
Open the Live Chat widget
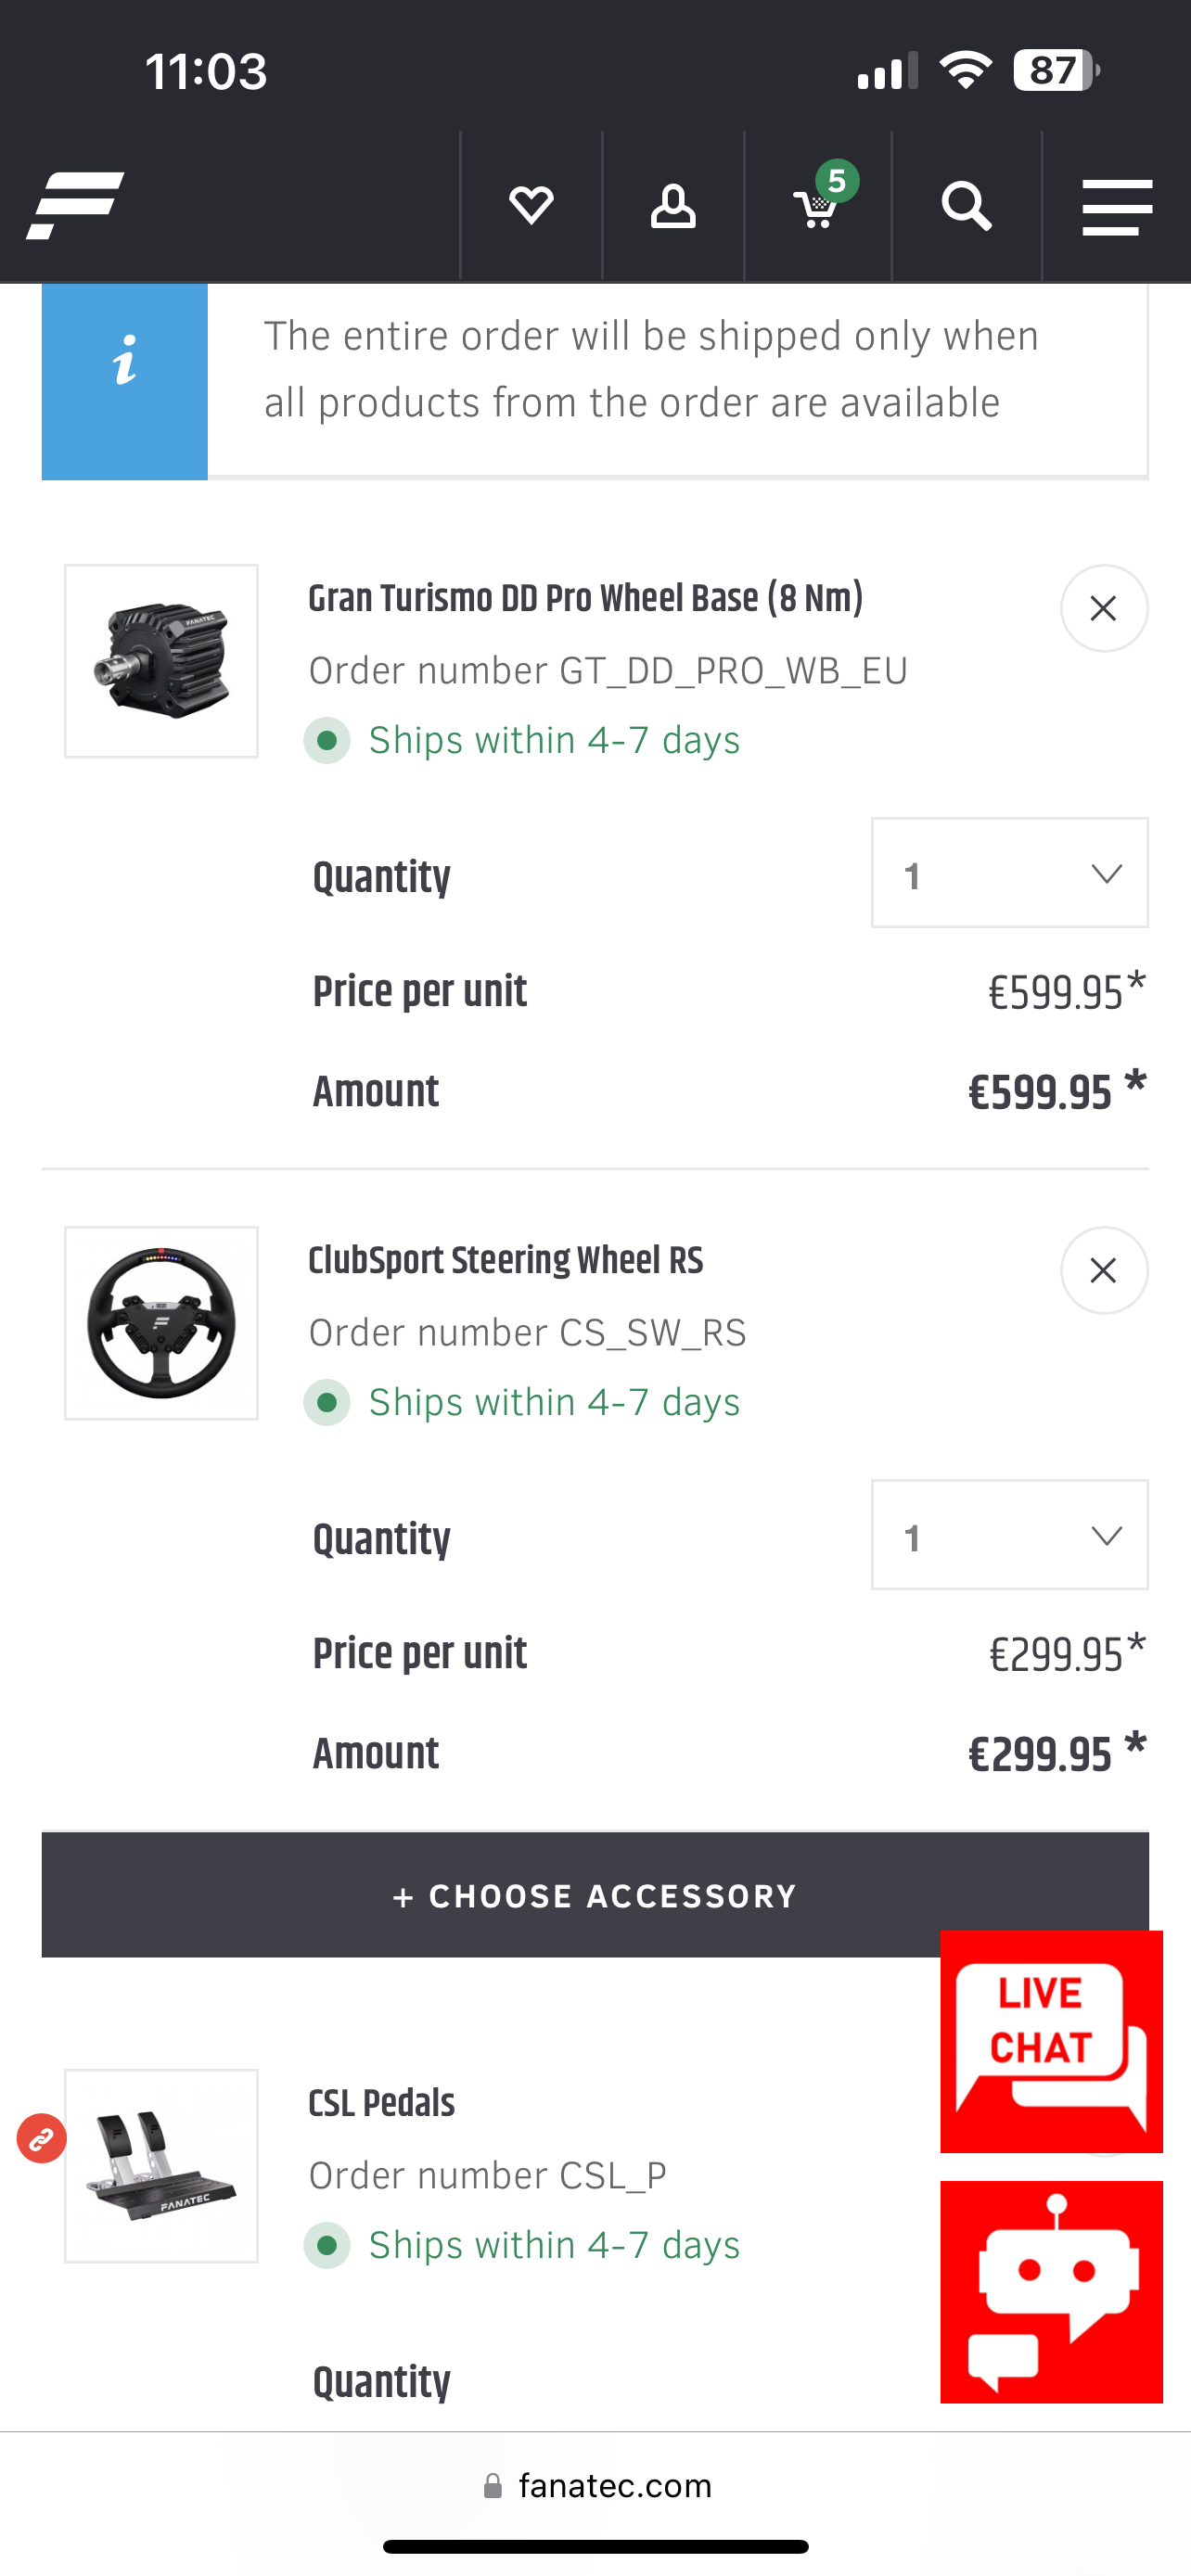click(1050, 2040)
